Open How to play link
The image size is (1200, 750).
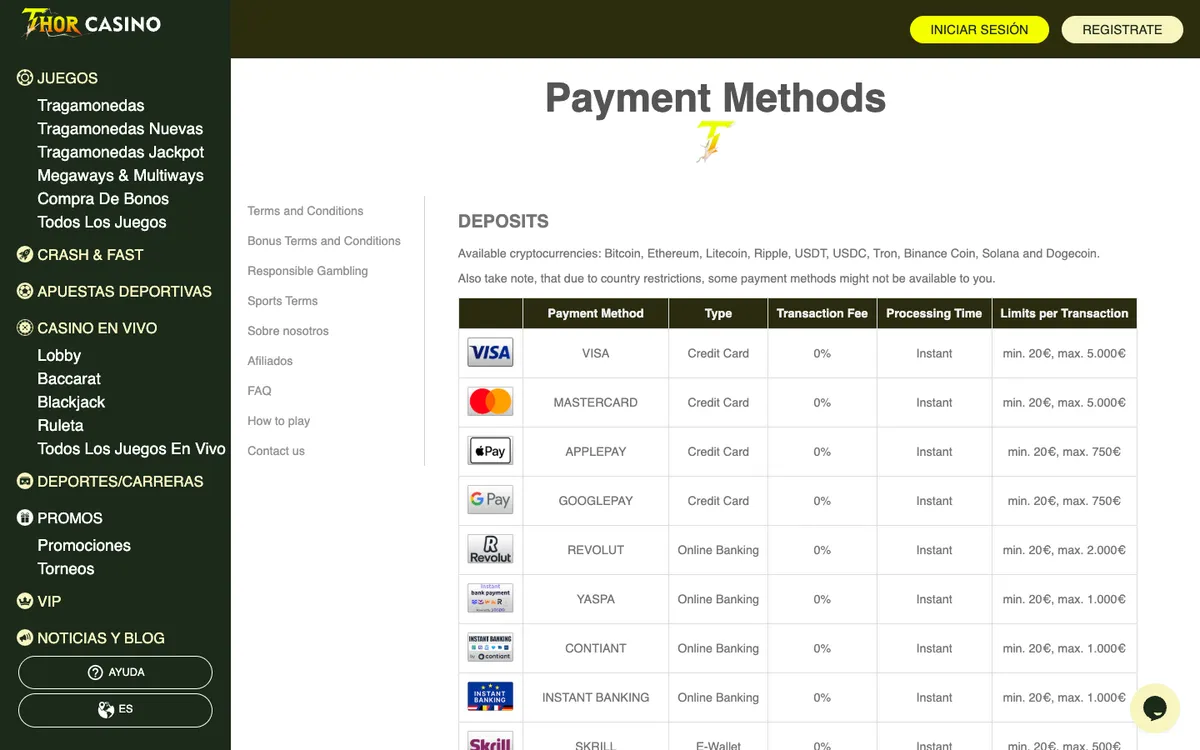click(279, 421)
